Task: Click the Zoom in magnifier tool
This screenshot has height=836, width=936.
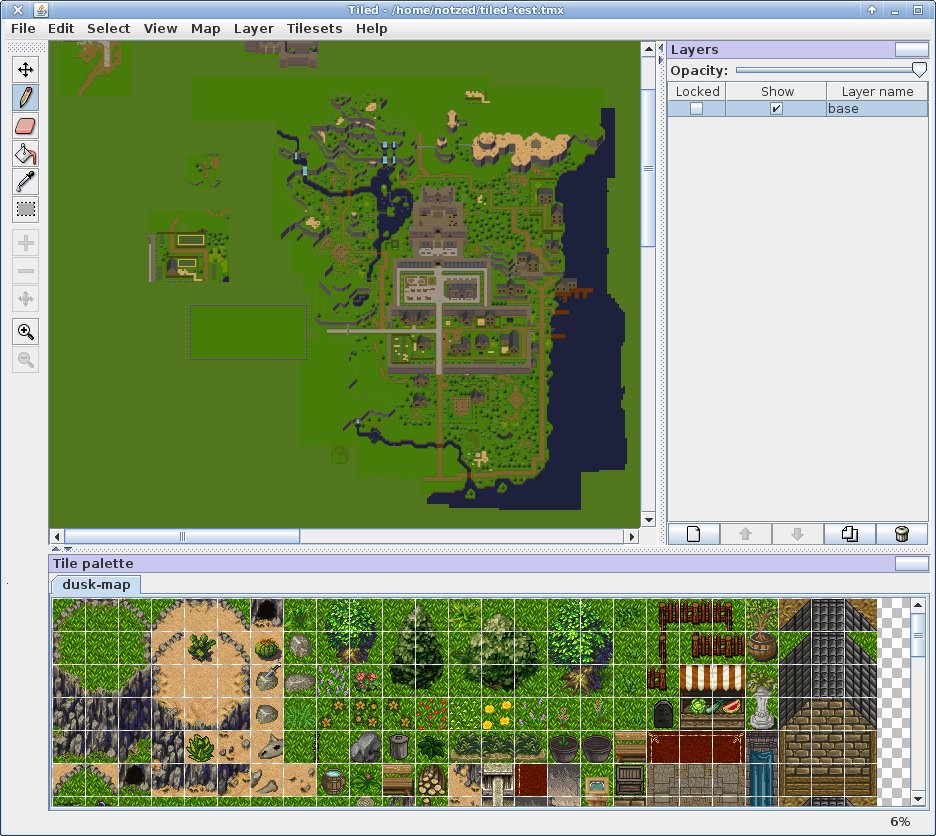Action: [26, 331]
